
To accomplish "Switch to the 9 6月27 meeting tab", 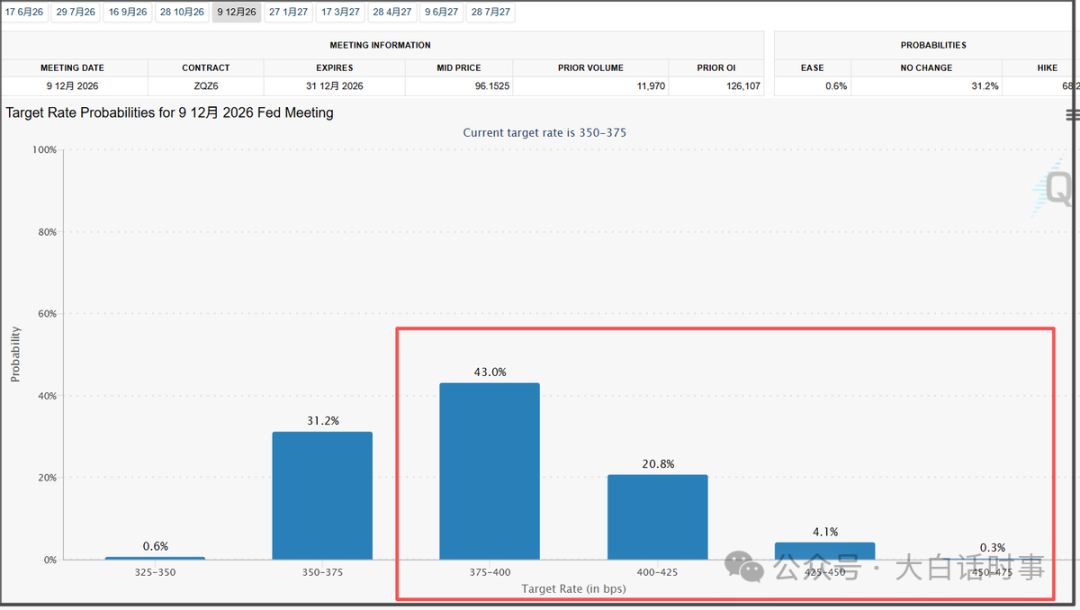I will 442,12.
